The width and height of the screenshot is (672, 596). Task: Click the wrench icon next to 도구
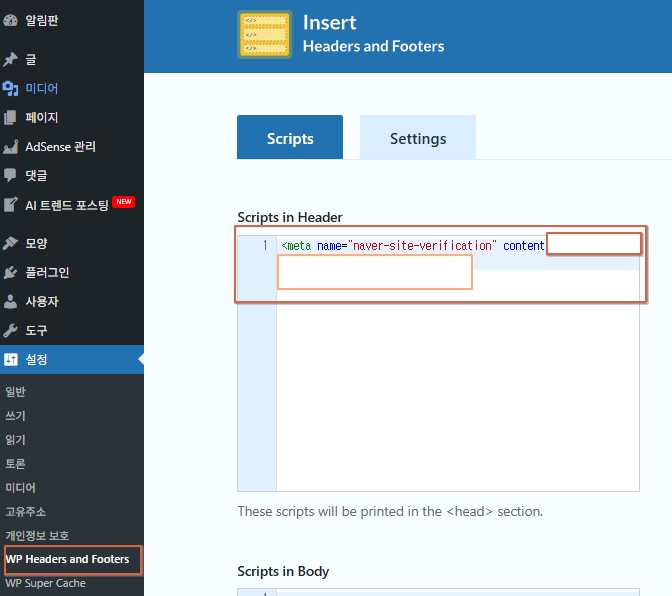11,330
